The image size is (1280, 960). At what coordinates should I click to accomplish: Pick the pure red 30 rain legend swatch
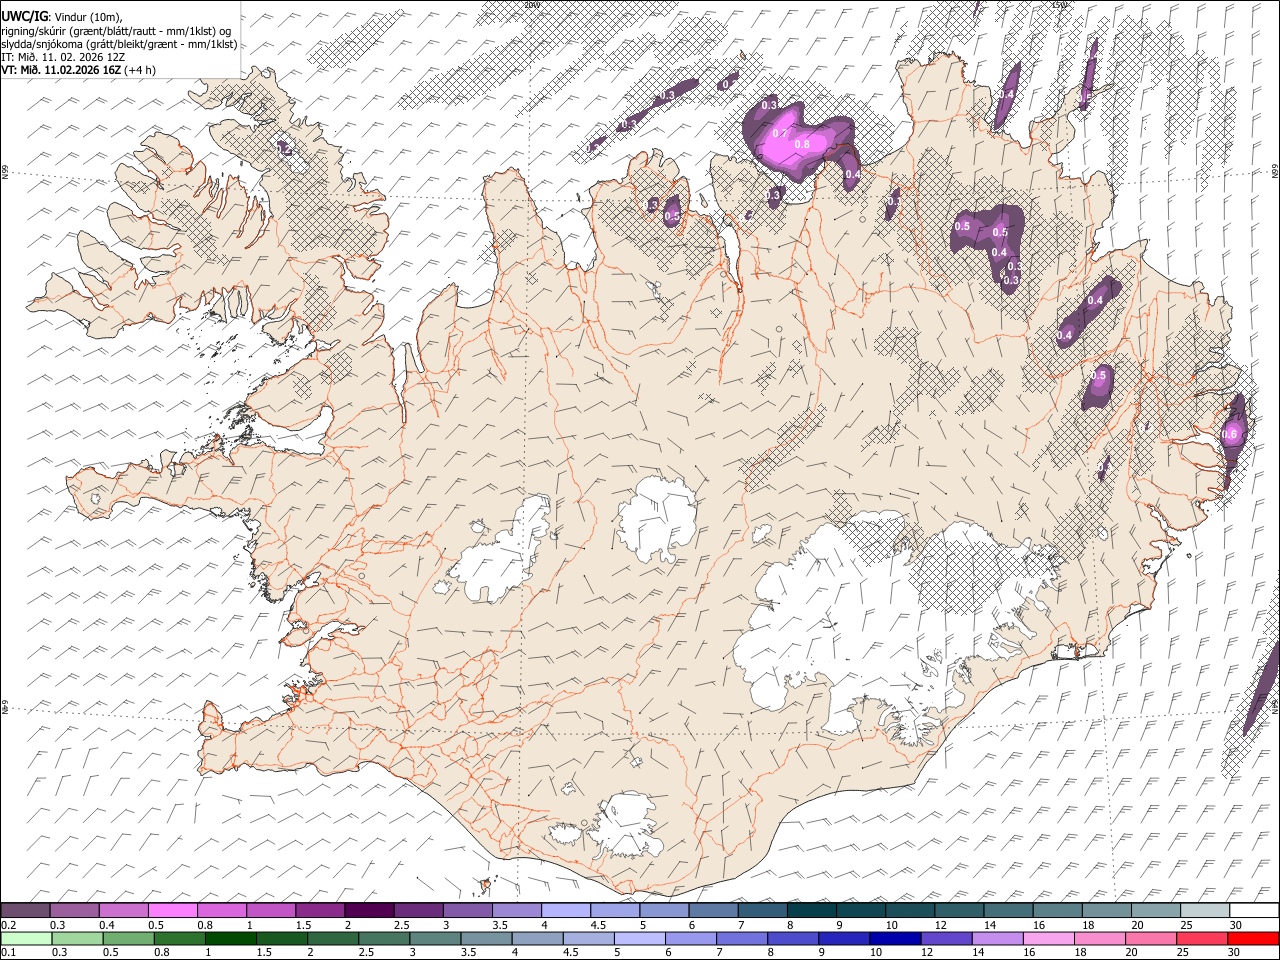pyautogui.click(x=1253, y=938)
